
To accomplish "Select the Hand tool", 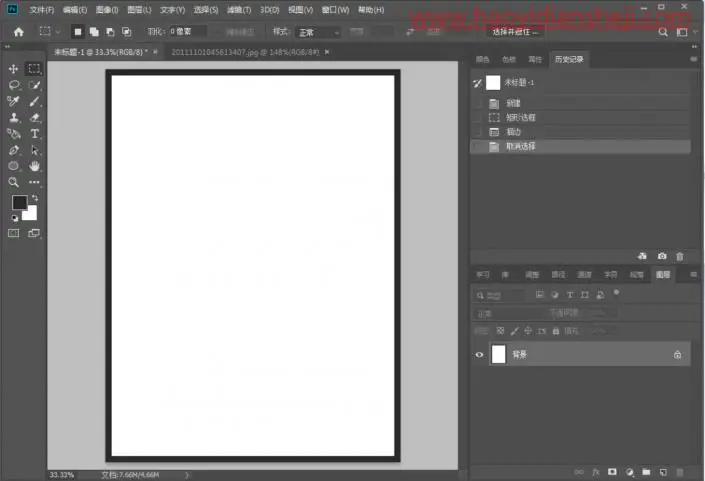I will click(34, 166).
